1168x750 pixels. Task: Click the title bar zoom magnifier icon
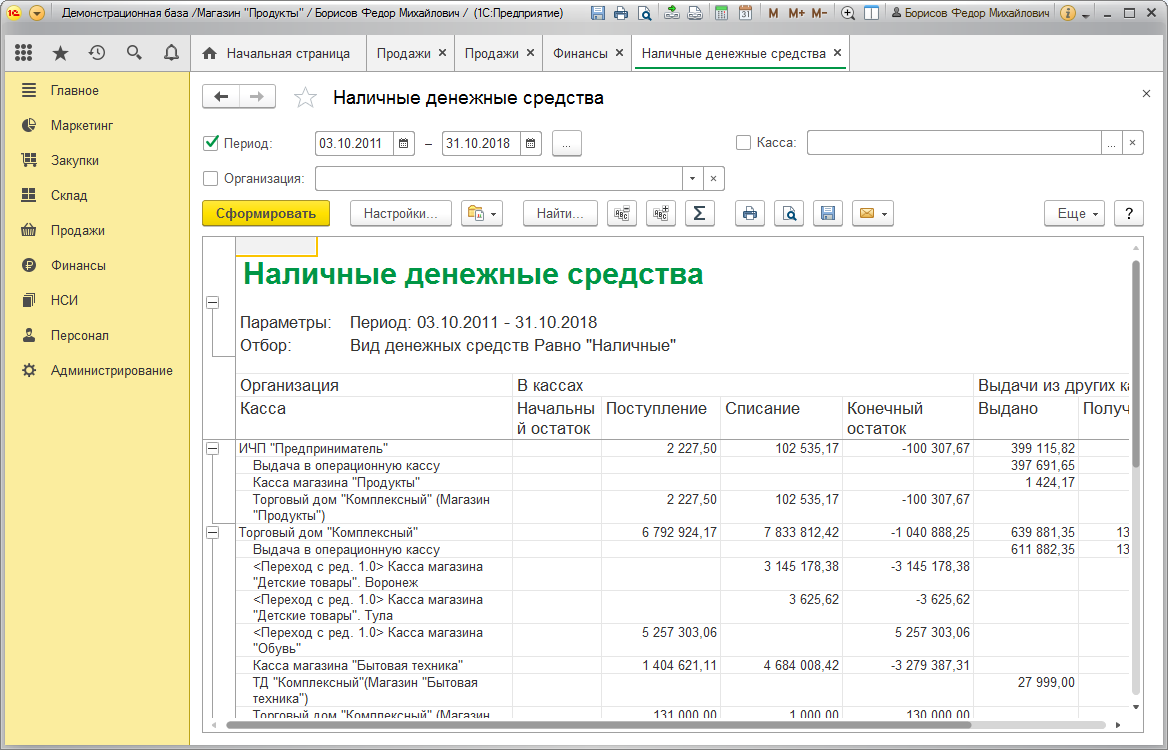[x=848, y=13]
